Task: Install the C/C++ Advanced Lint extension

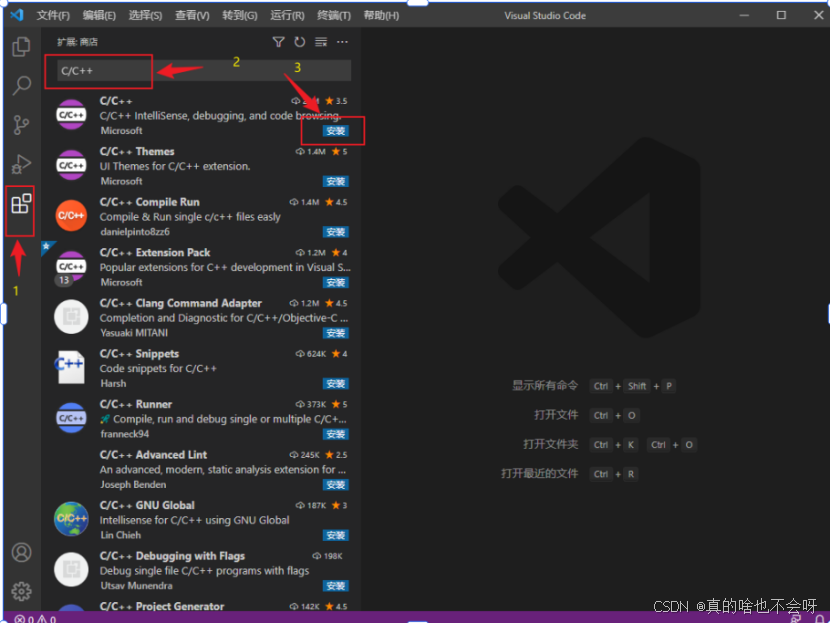Action: click(x=336, y=485)
